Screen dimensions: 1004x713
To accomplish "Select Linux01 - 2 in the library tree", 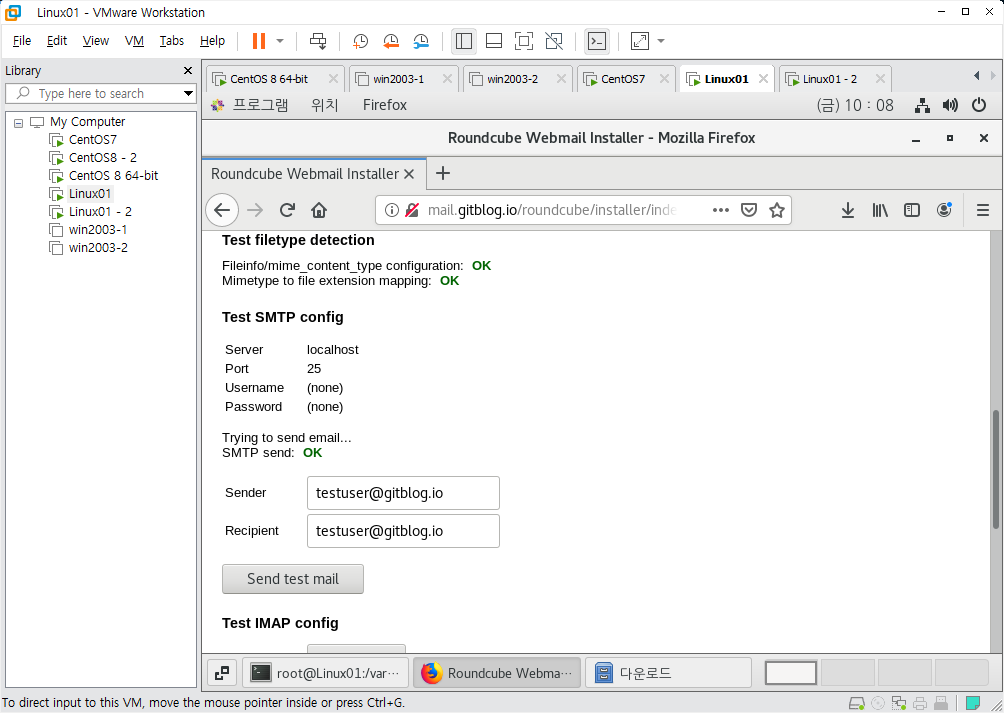I will click(x=100, y=211).
